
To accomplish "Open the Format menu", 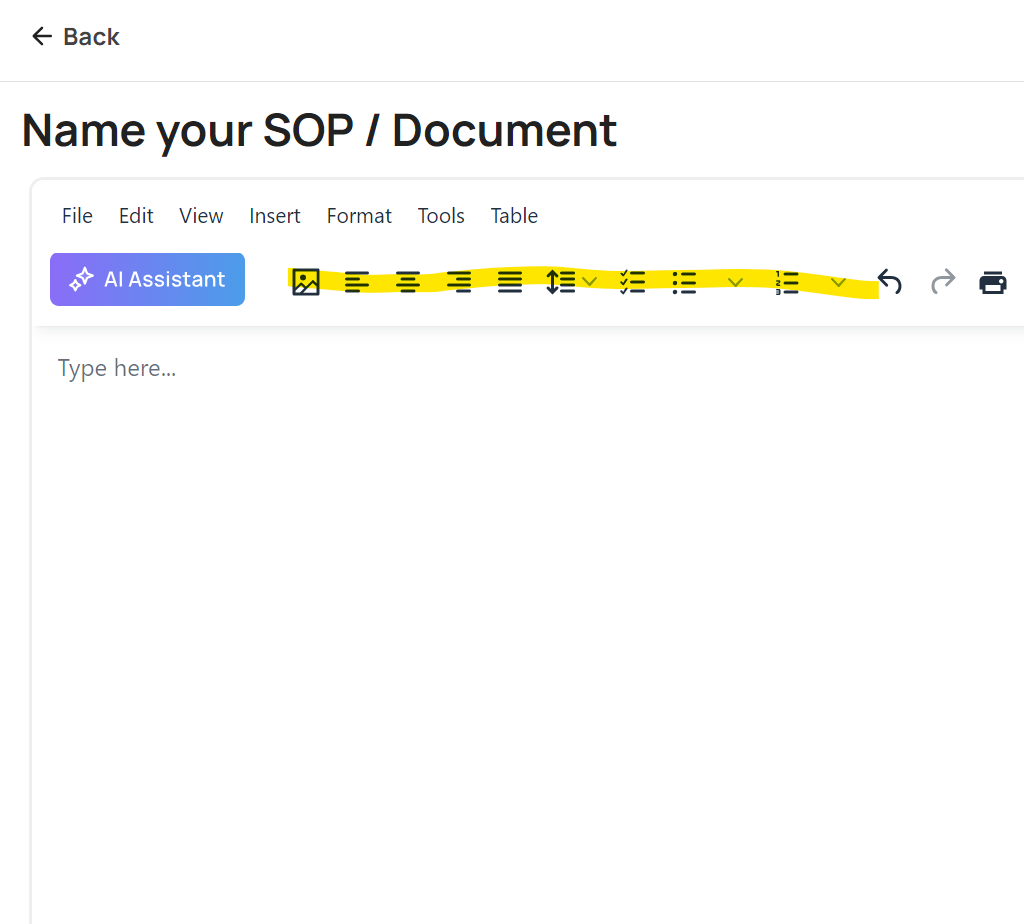I will (359, 215).
